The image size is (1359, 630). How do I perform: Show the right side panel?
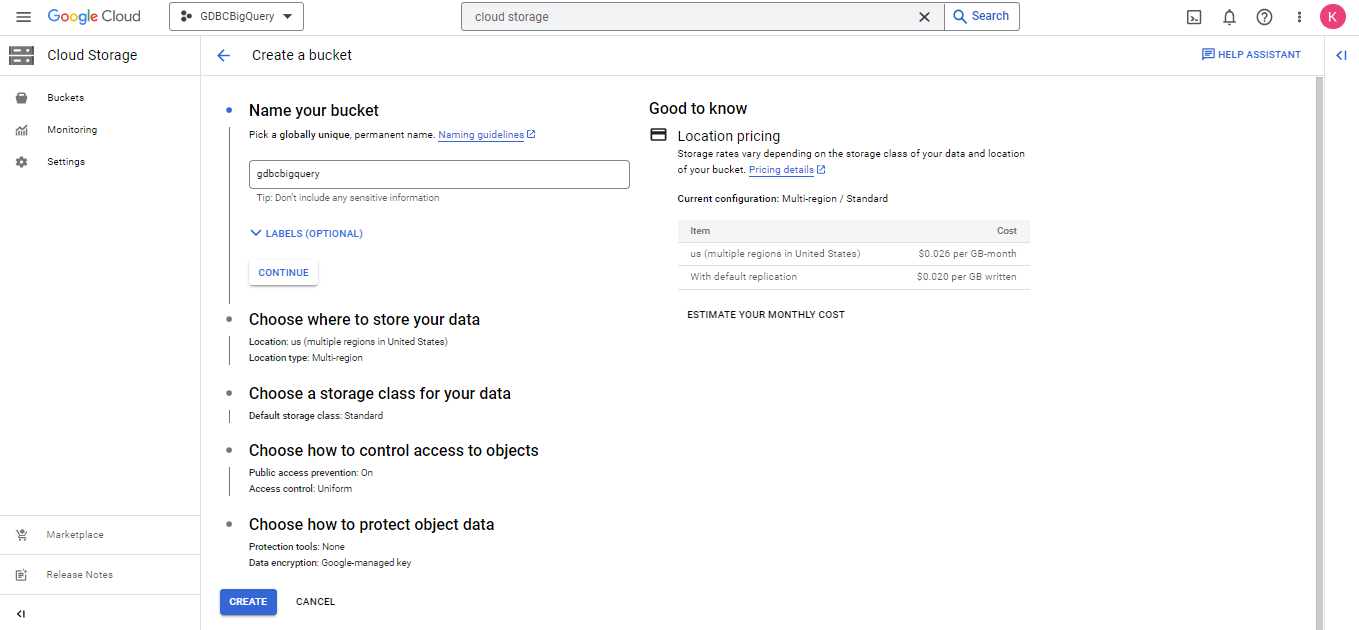pyautogui.click(x=1341, y=55)
